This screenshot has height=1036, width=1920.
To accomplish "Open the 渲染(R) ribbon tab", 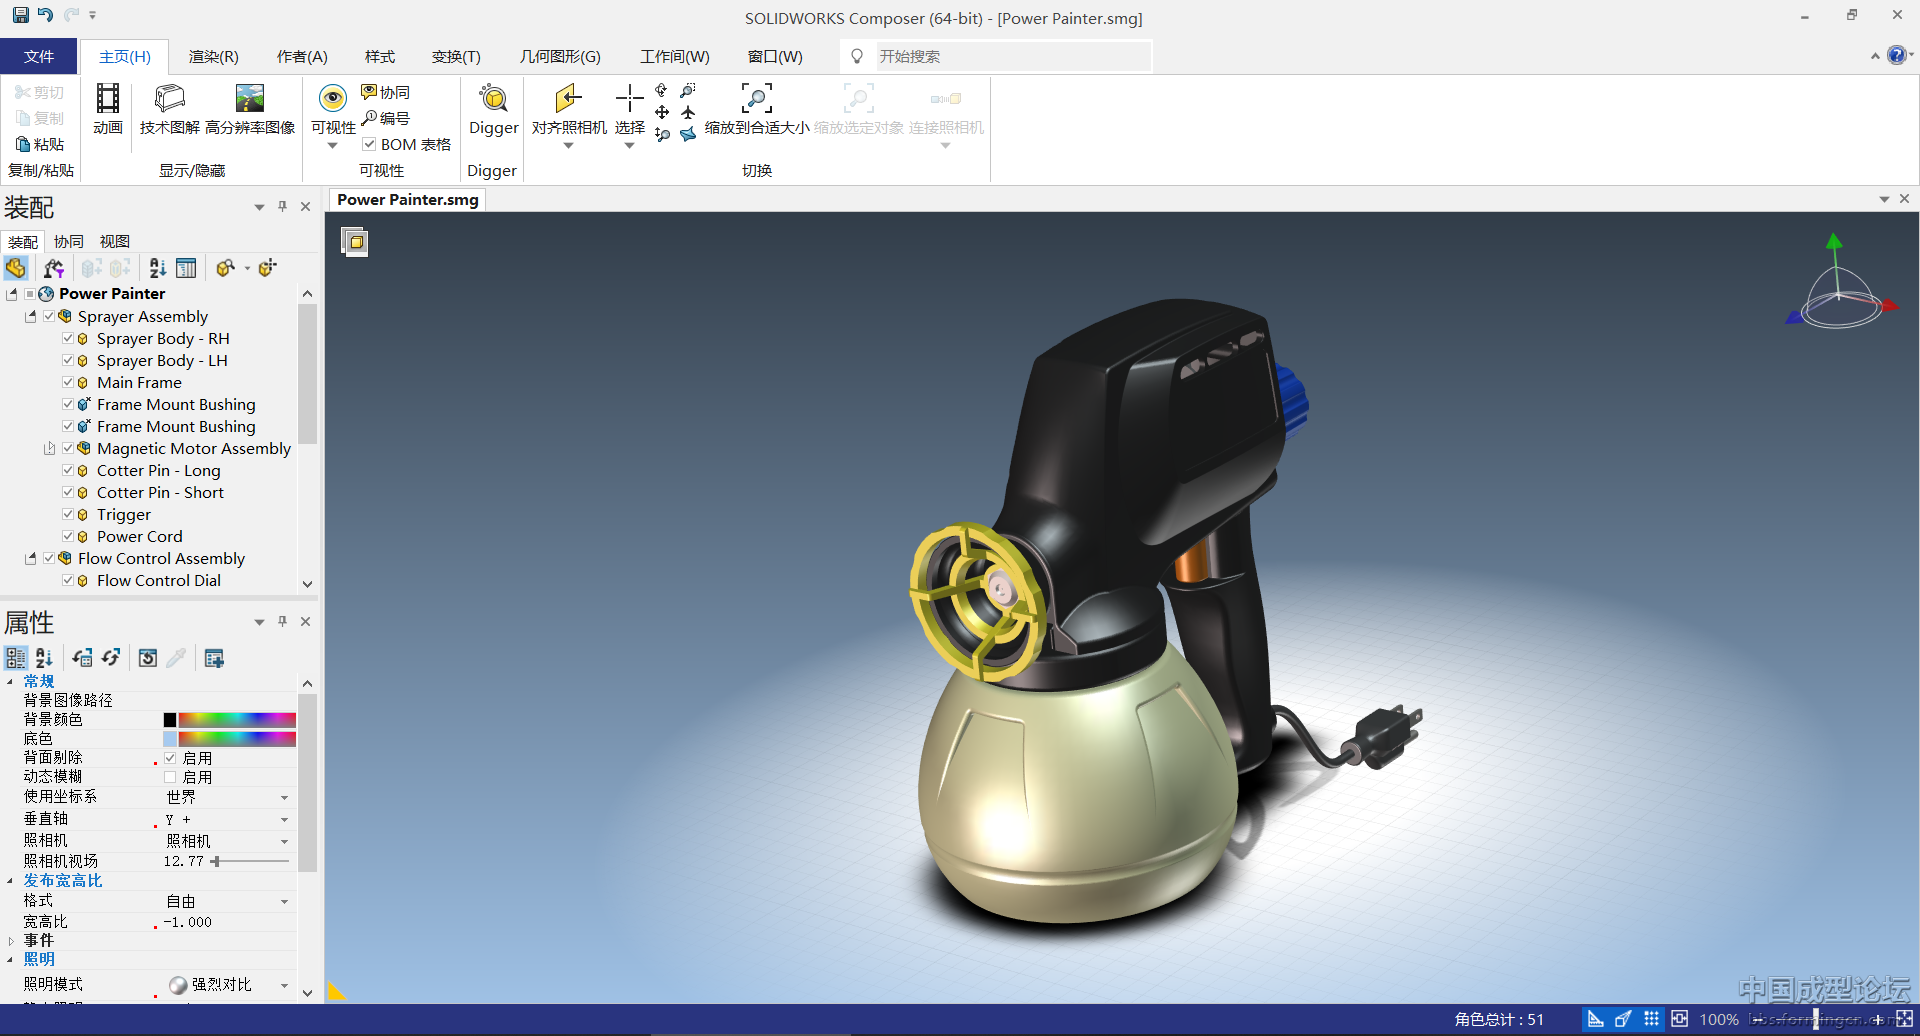I will (213, 57).
